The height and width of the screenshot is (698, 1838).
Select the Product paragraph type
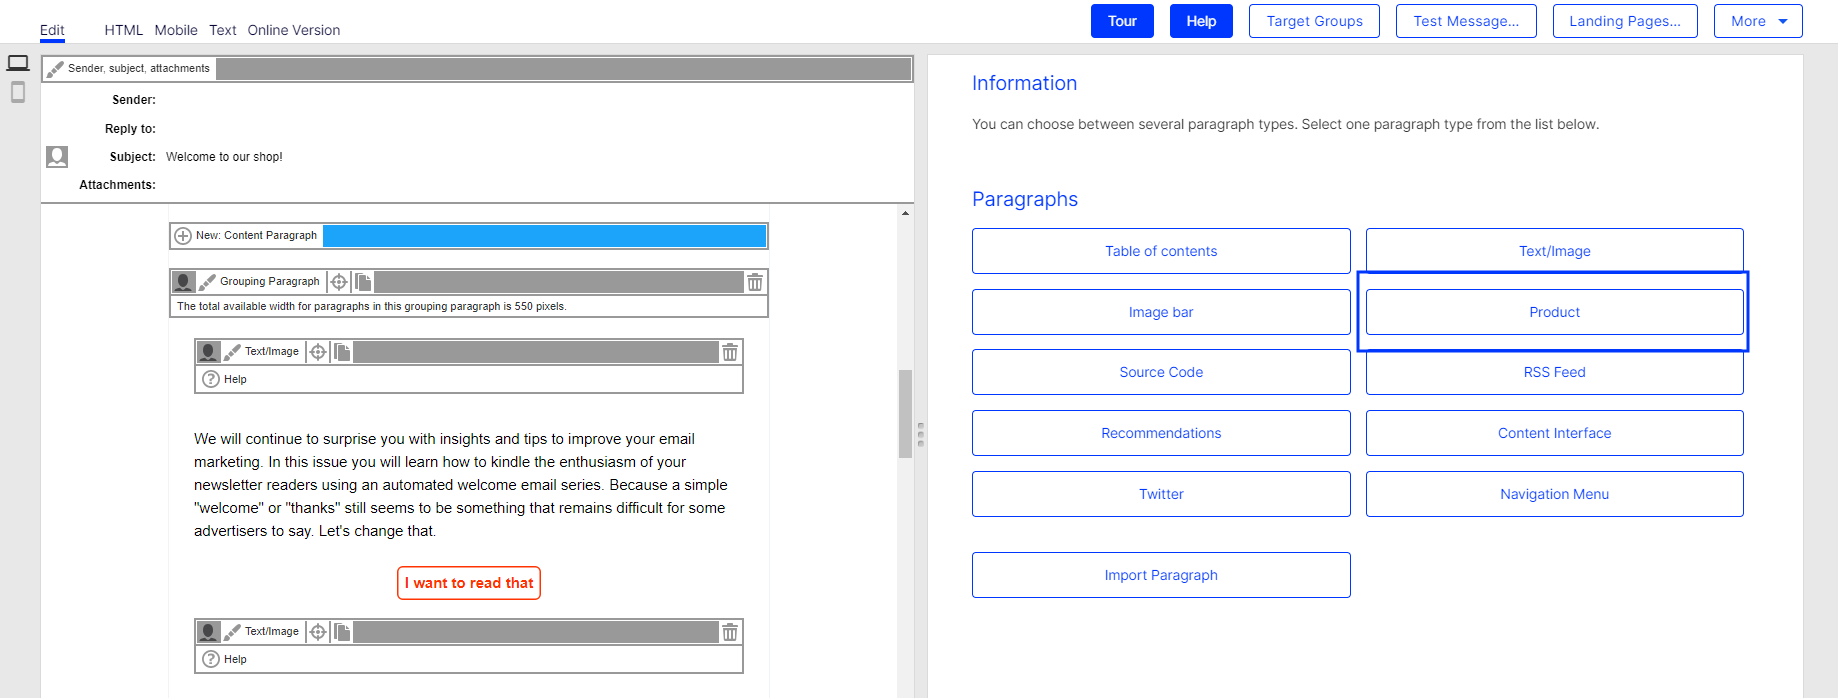pos(1554,312)
